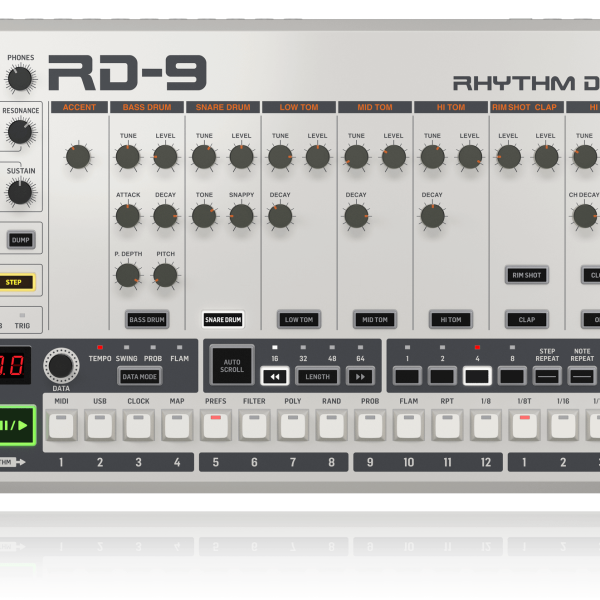
Task: Toggle step key 5 labeled PREFS
Action: pyautogui.click(x=216, y=426)
